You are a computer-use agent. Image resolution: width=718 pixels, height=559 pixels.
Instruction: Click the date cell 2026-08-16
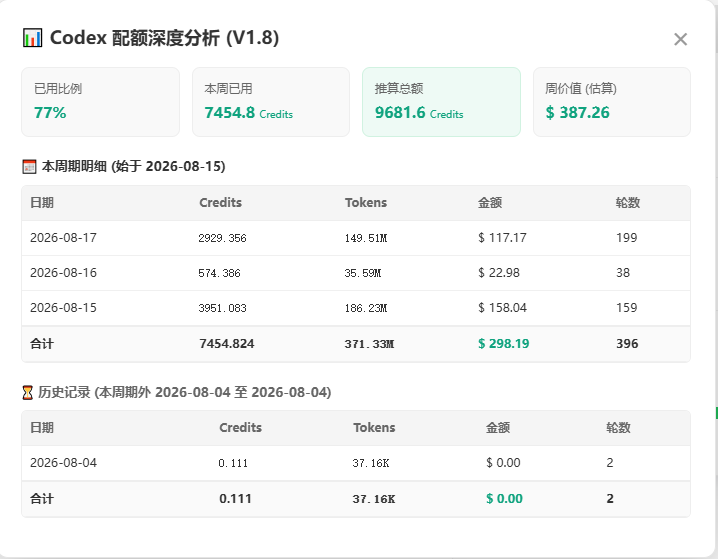coord(63,273)
